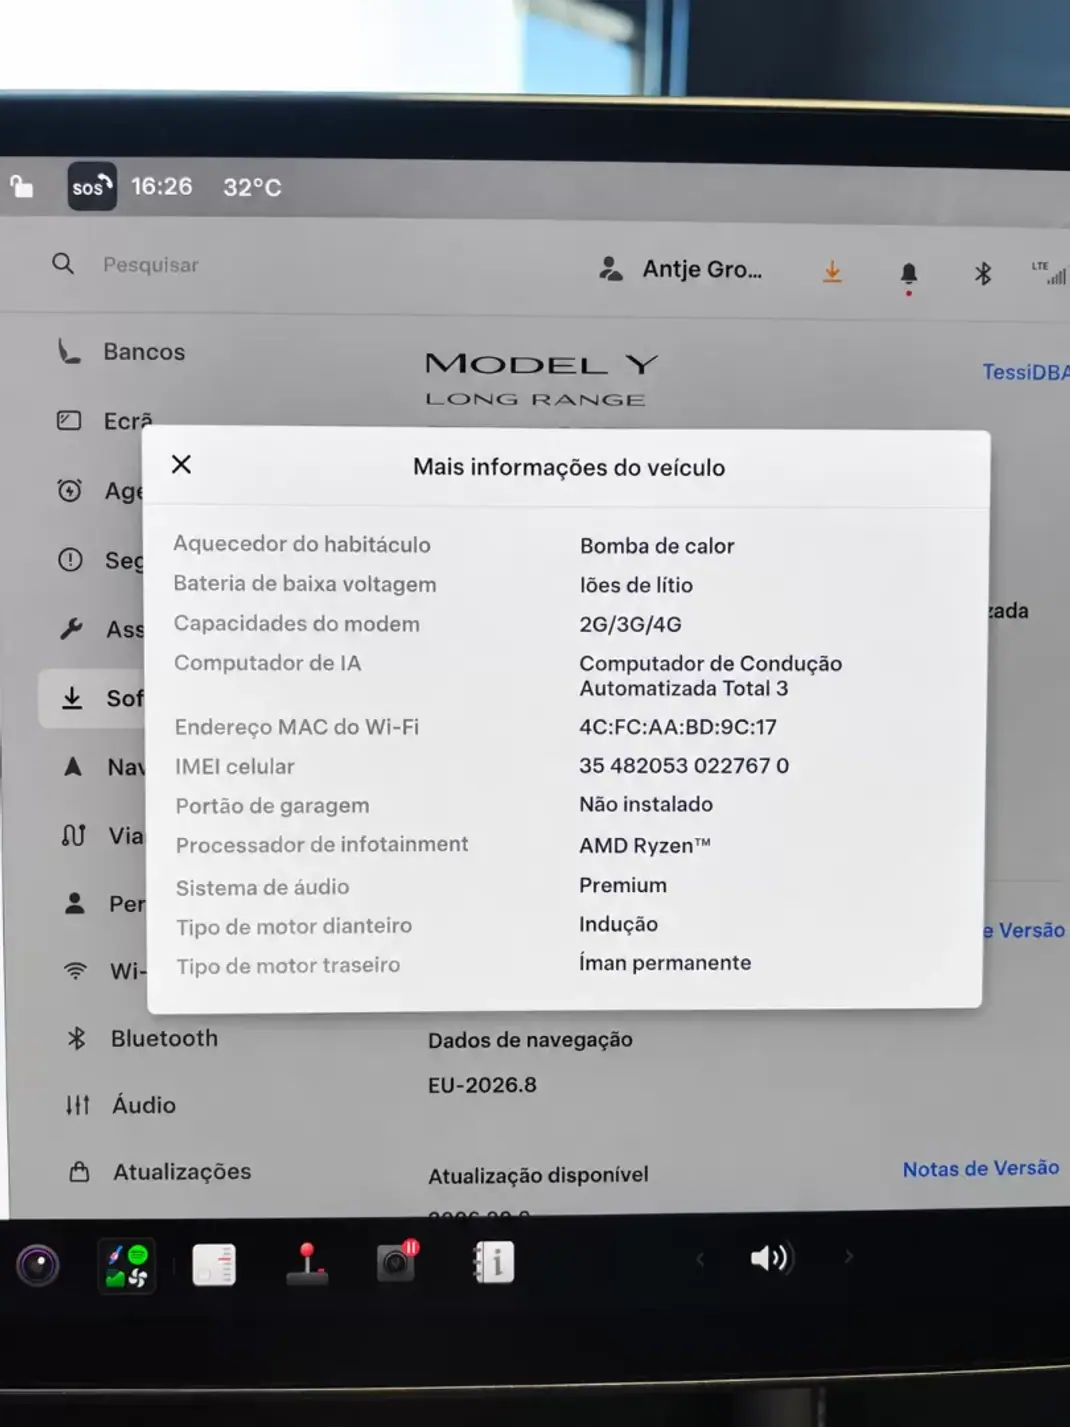The height and width of the screenshot is (1427, 1070).
Task: Open notifications bell icon
Action: point(908,274)
